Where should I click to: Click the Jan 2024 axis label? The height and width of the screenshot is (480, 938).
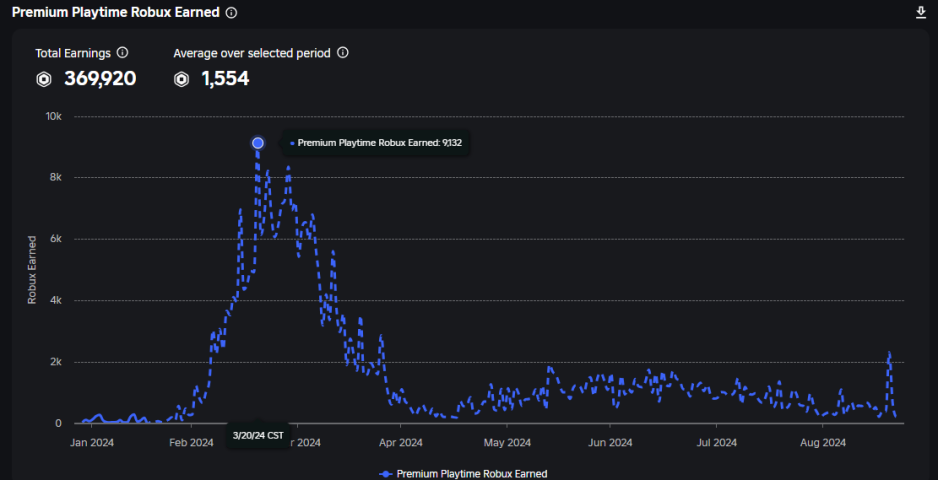91,442
